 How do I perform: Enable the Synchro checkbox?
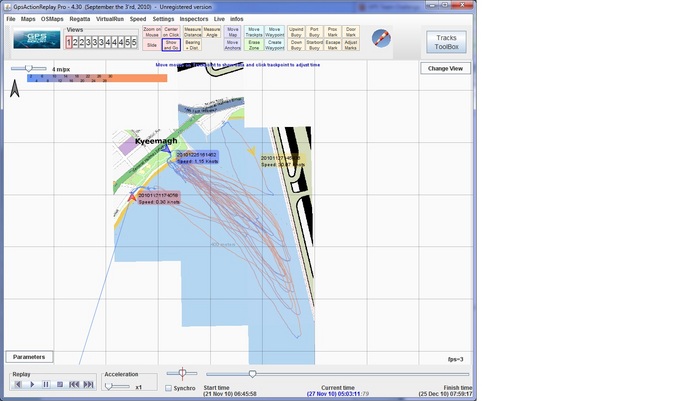[168, 388]
